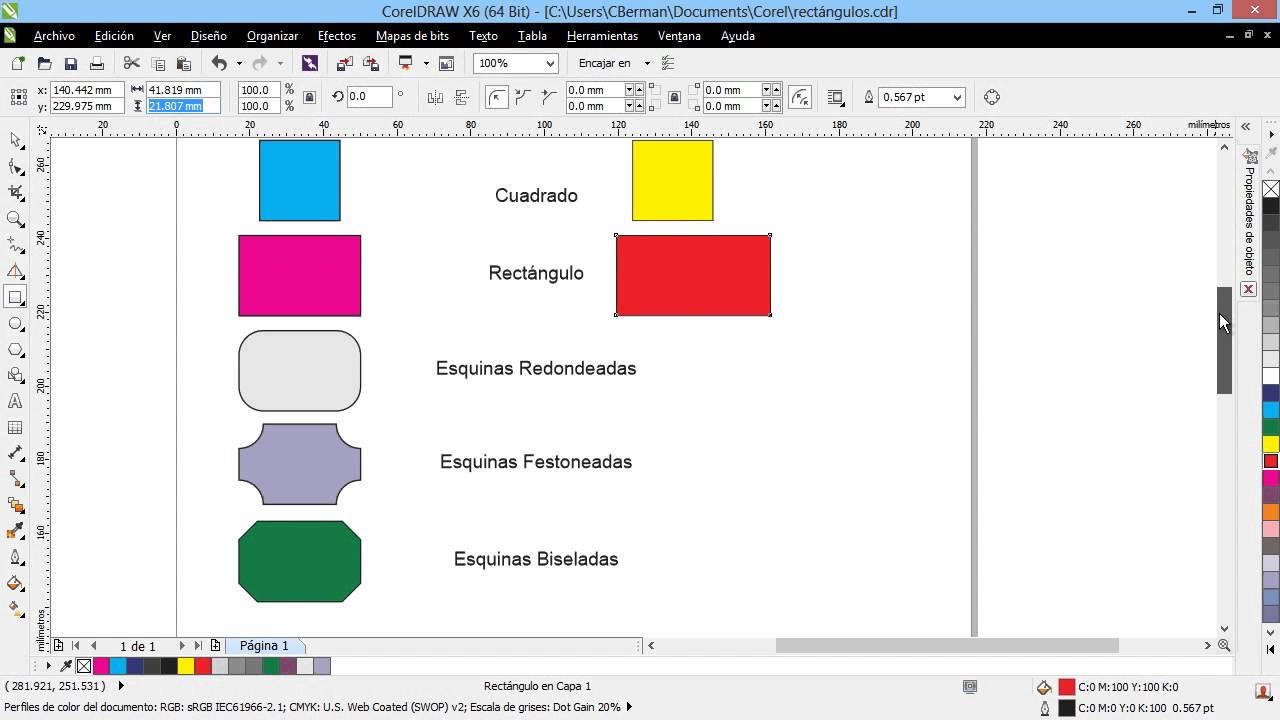The width and height of the screenshot is (1280, 720).
Task: Click the Convert to curves button
Action: coord(992,97)
